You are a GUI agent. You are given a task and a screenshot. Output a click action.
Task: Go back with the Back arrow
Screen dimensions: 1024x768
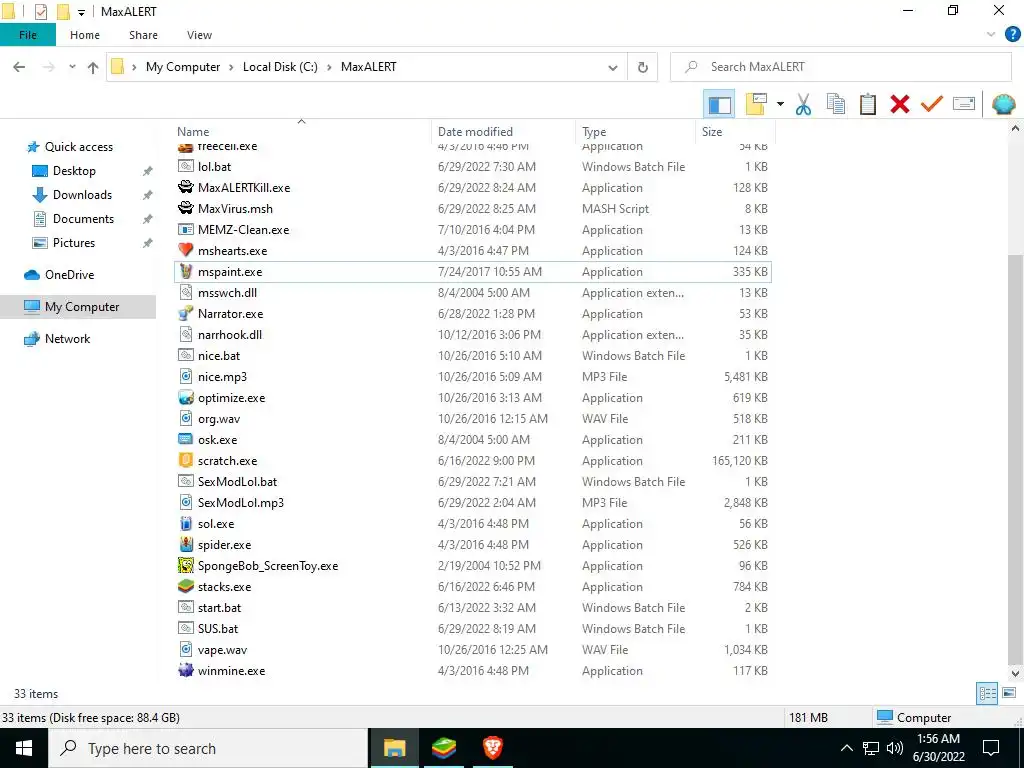(x=19, y=67)
